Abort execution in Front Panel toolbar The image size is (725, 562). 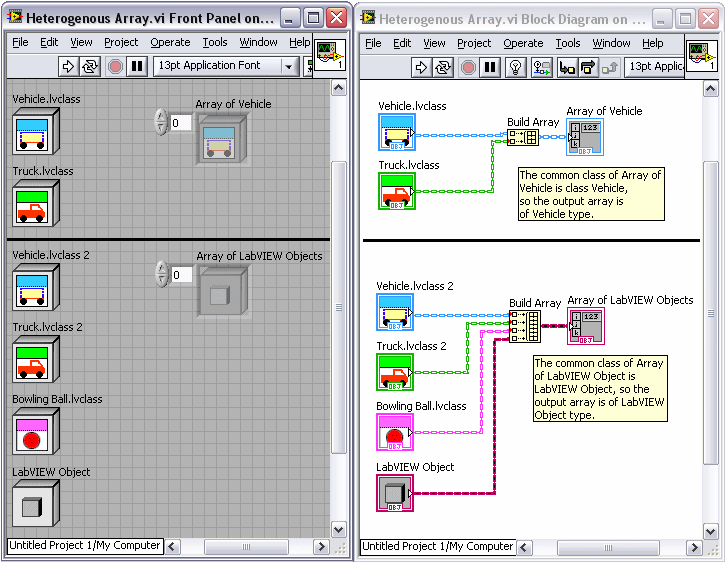(x=115, y=67)
